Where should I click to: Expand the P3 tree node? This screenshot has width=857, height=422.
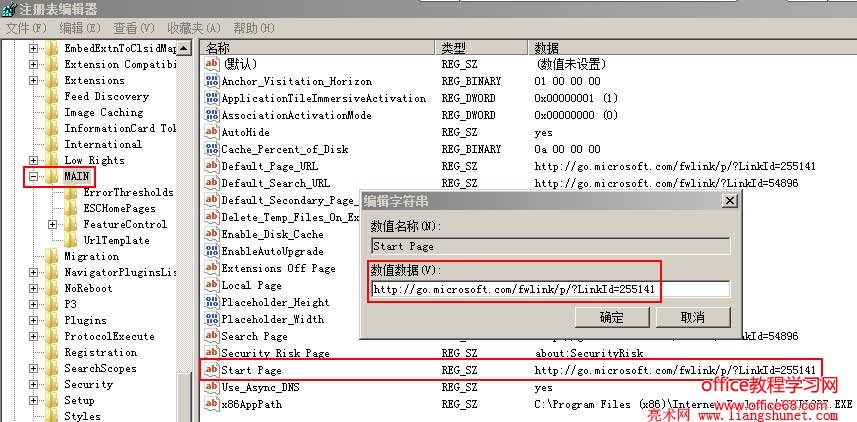coord(33,304)
